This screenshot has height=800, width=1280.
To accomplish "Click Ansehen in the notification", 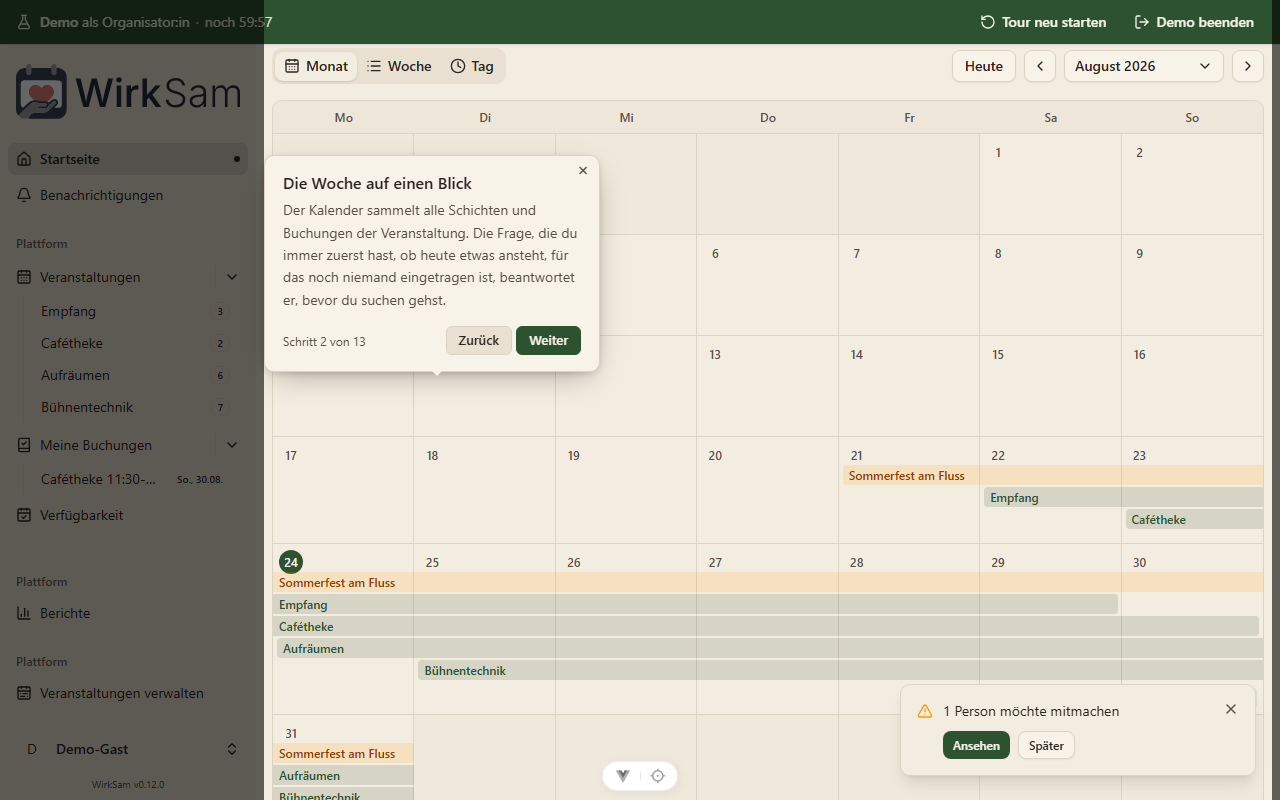I will tap(976, 746).
